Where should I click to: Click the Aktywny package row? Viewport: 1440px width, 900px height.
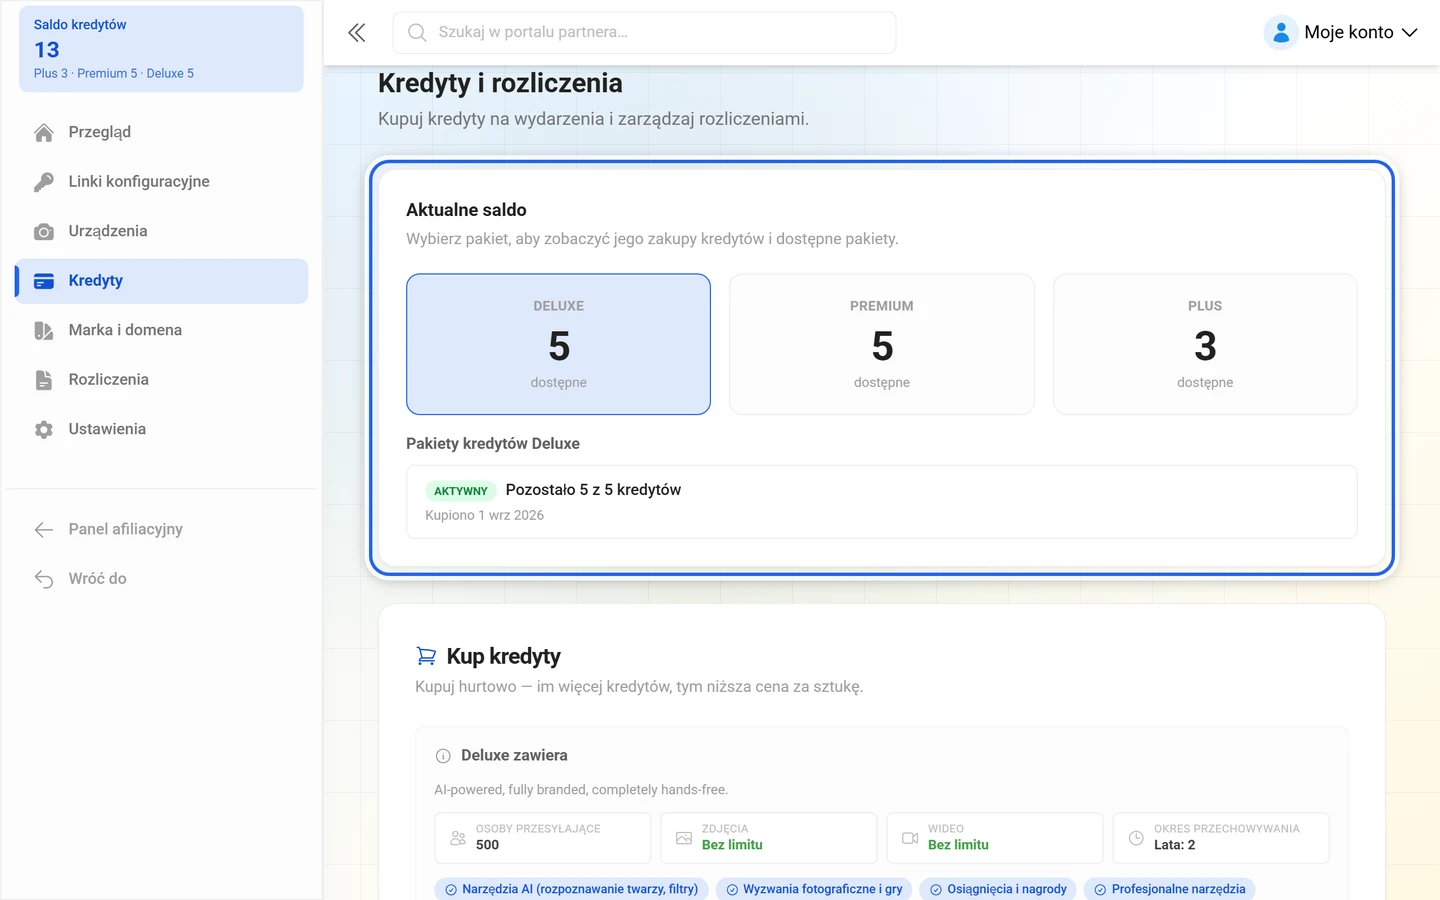[881, 502]
